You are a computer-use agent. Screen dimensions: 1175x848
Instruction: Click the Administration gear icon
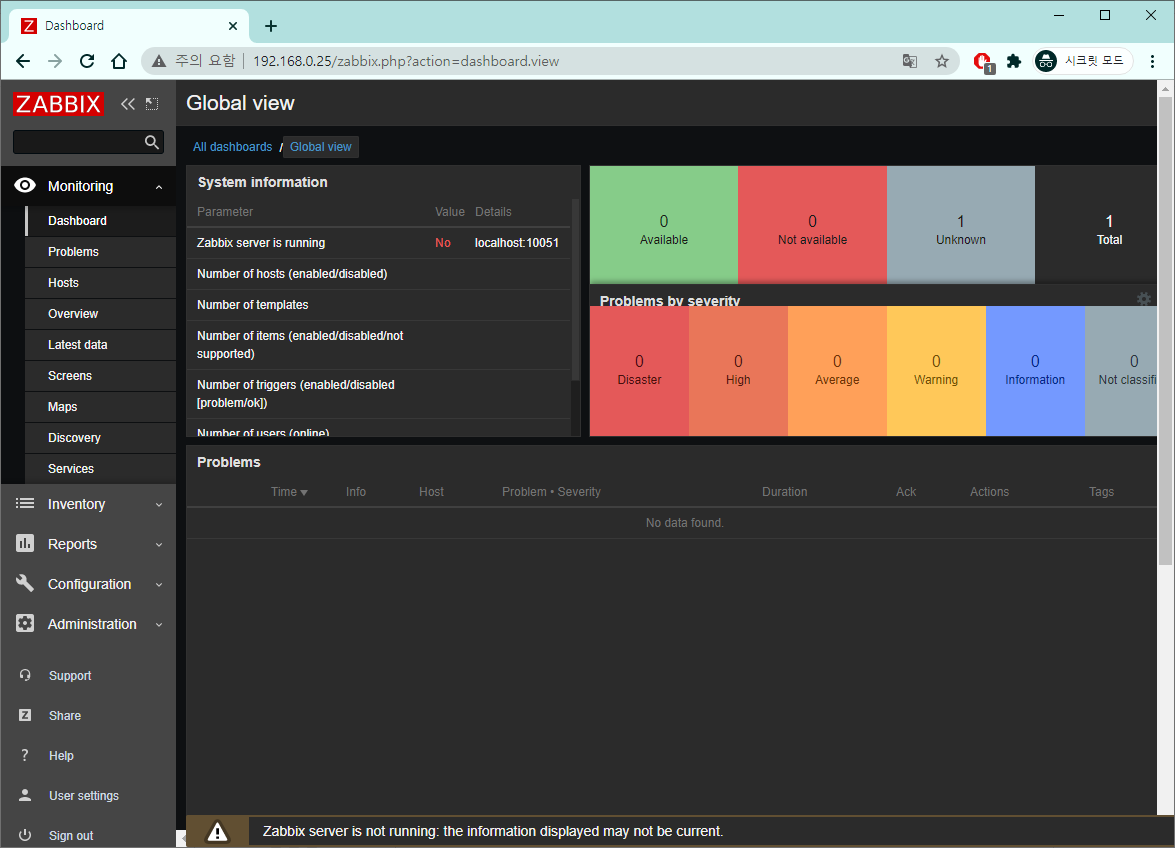pos(25,623)
